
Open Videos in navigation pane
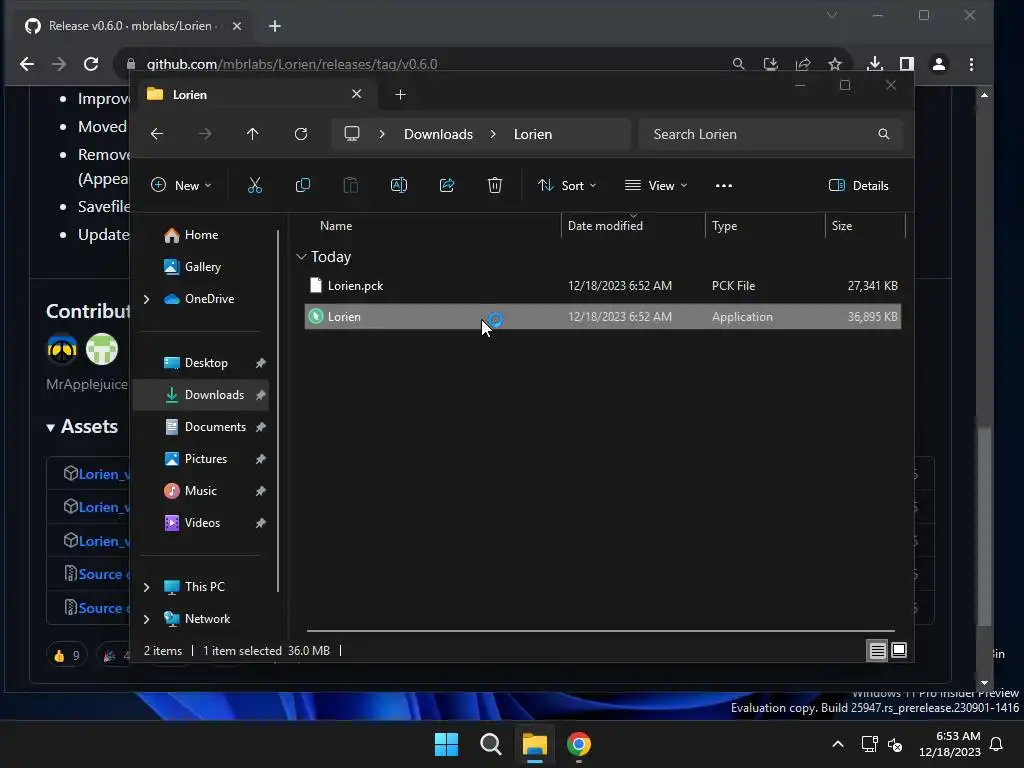(x=200, y=523)
